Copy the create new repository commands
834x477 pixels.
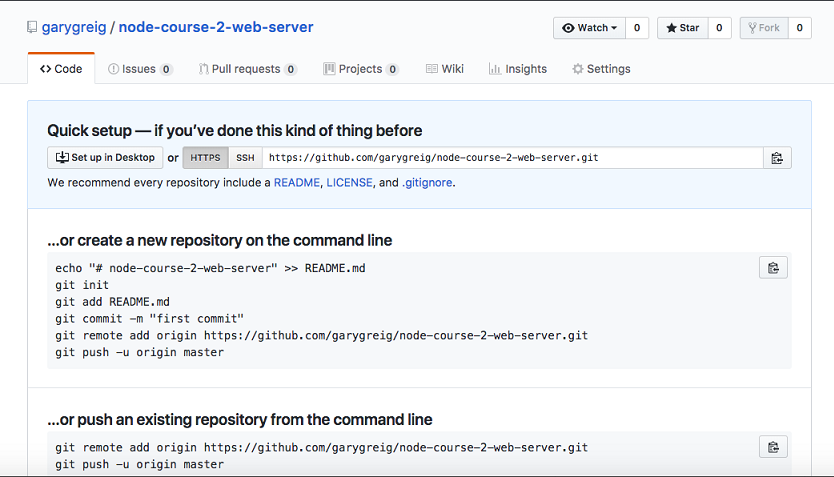tap(773, 268)
